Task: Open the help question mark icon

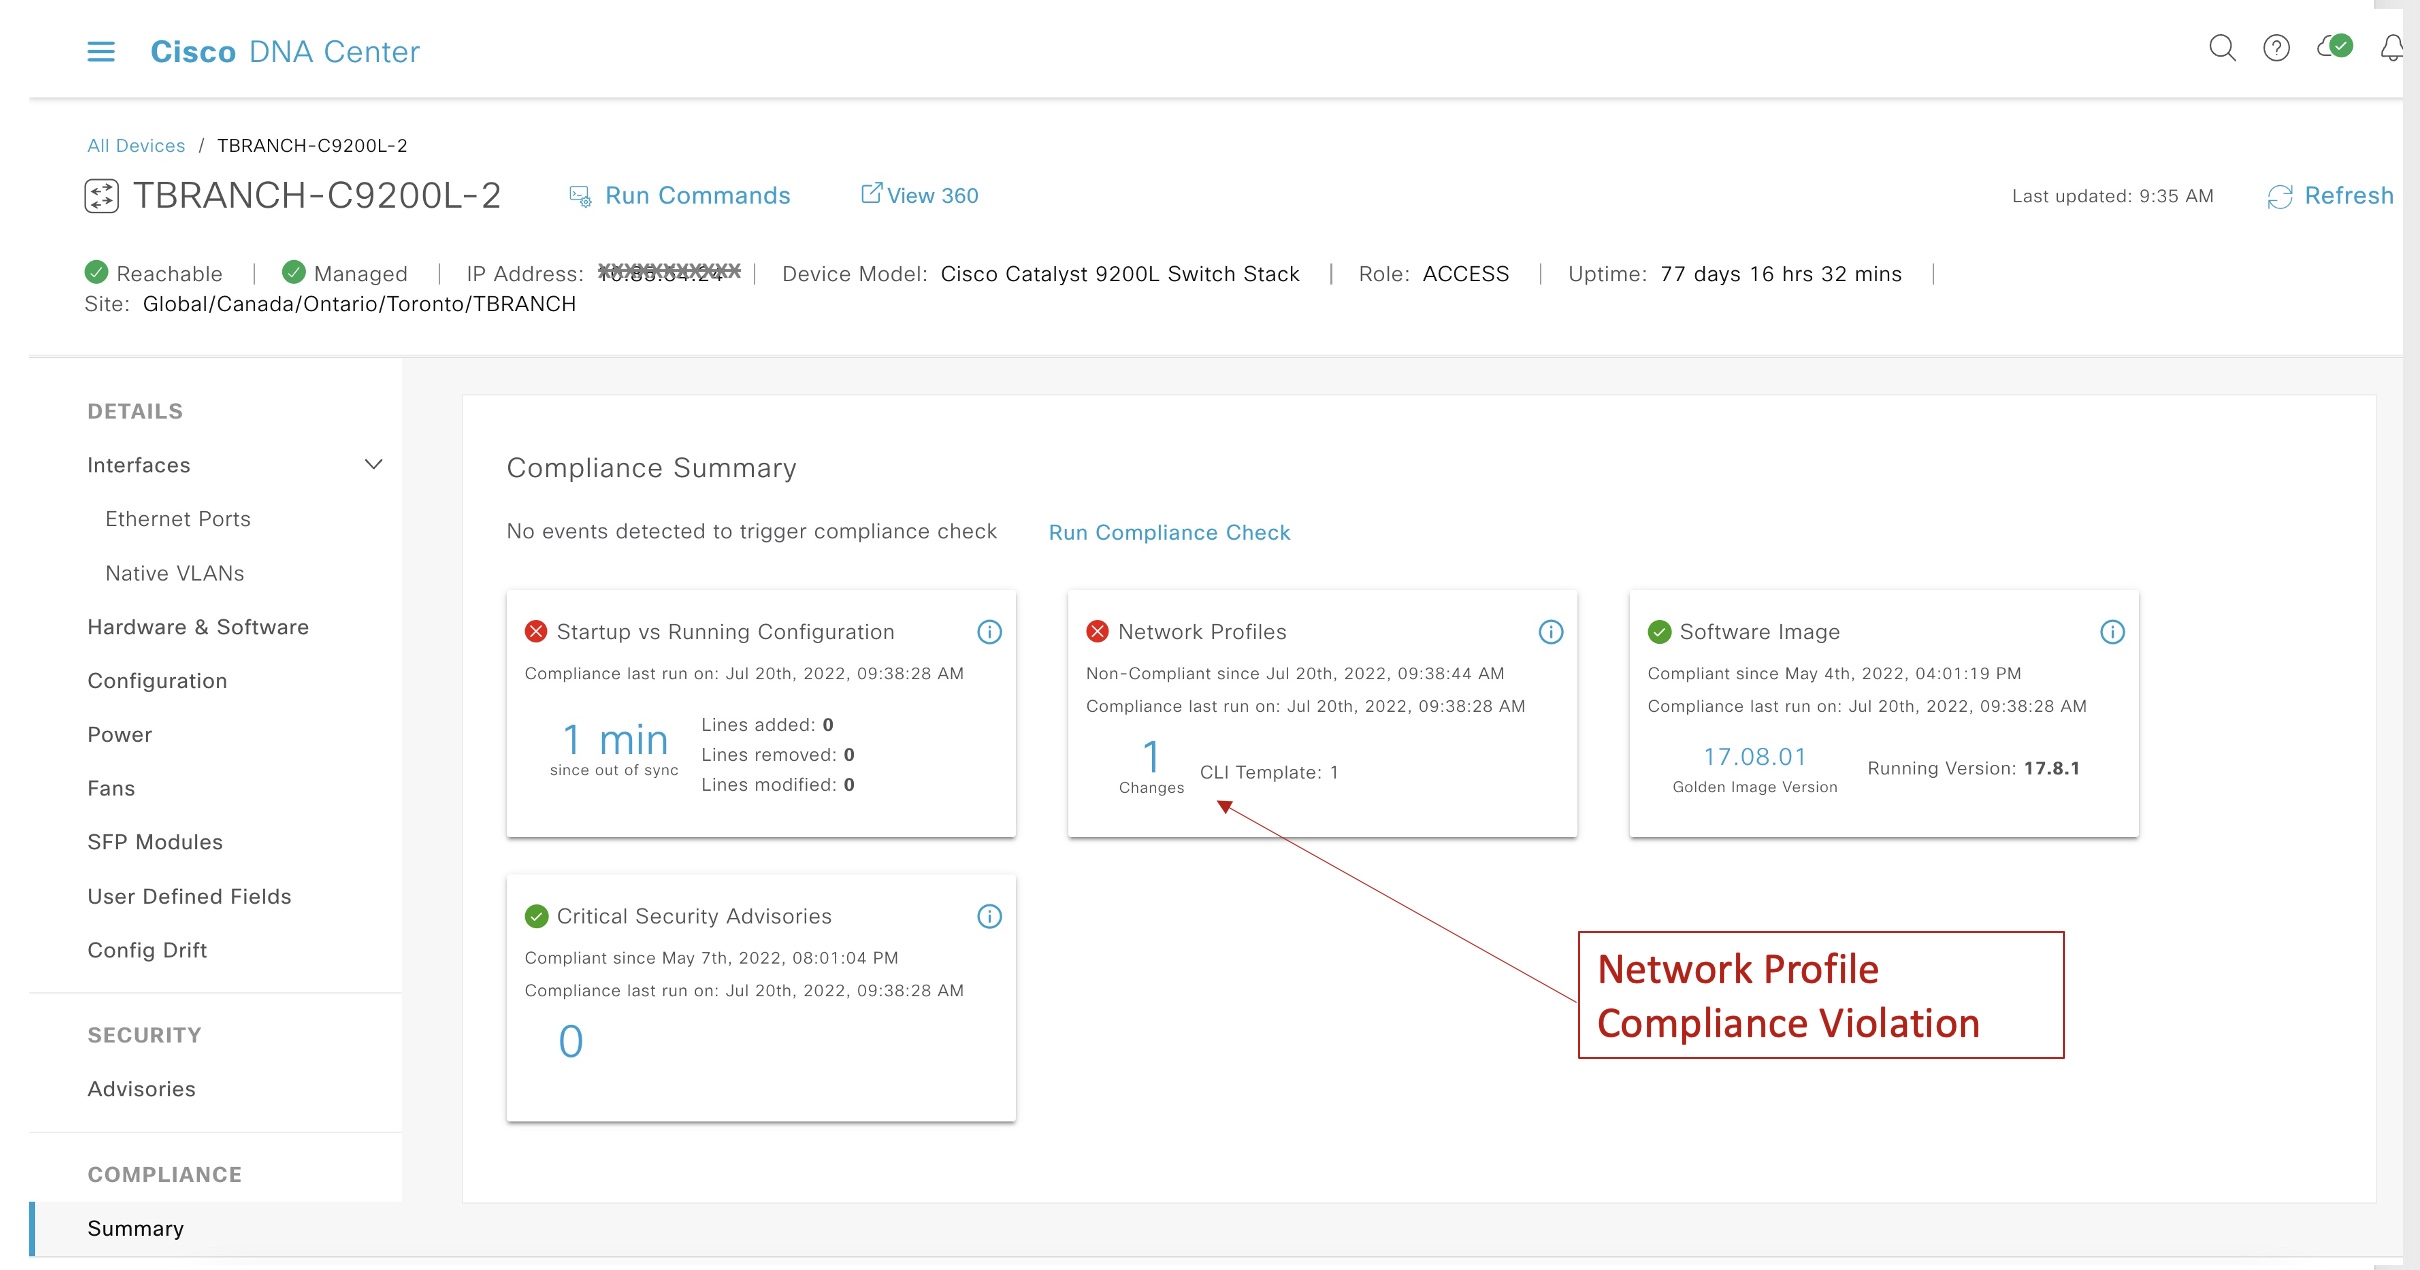Action: pos(2276,48)
